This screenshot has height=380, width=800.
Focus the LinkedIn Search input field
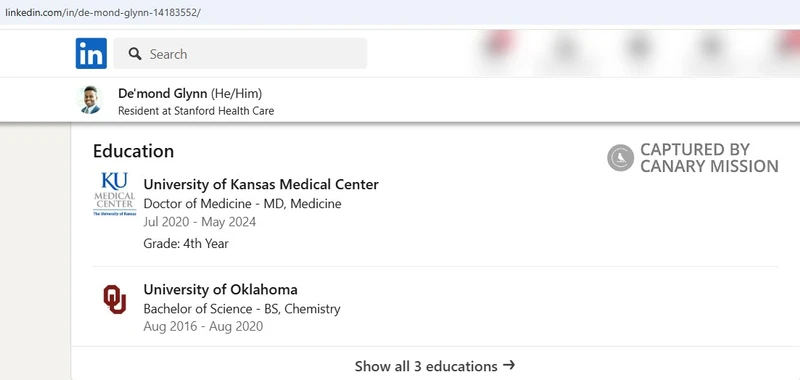point(240,54)
